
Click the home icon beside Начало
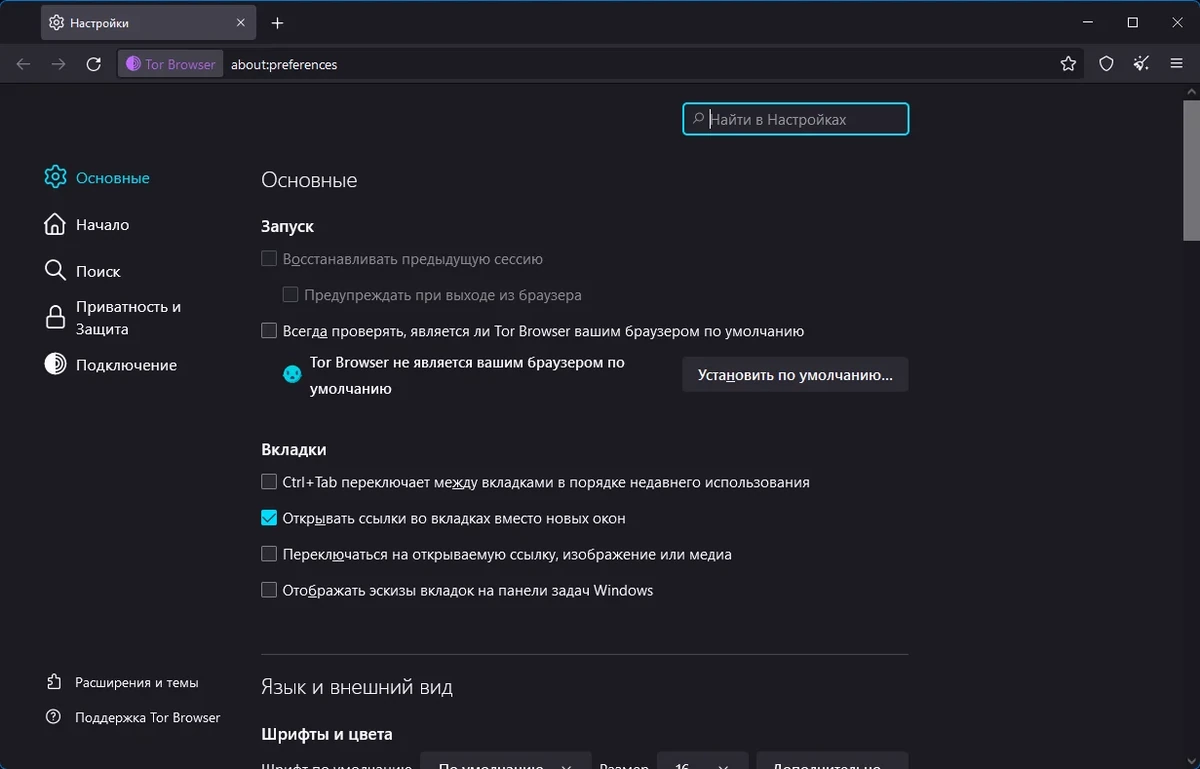coord(55,225)
